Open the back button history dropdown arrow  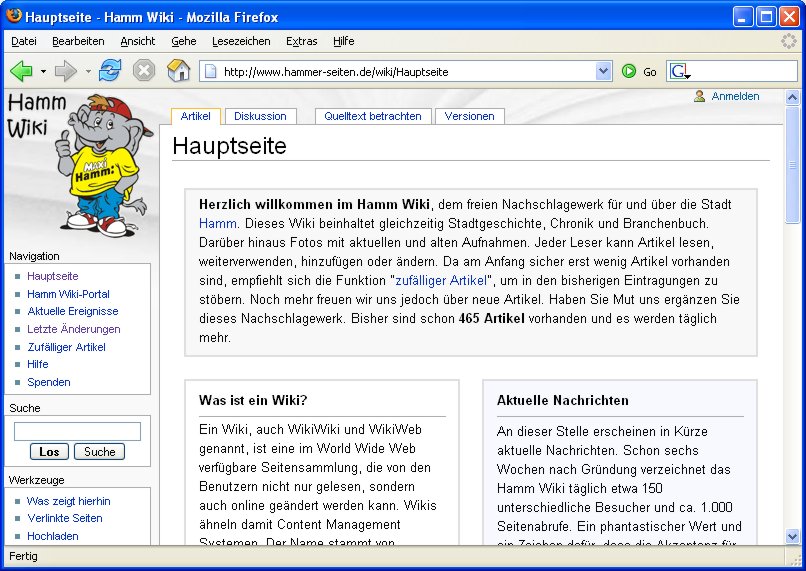tap(43, 72)
